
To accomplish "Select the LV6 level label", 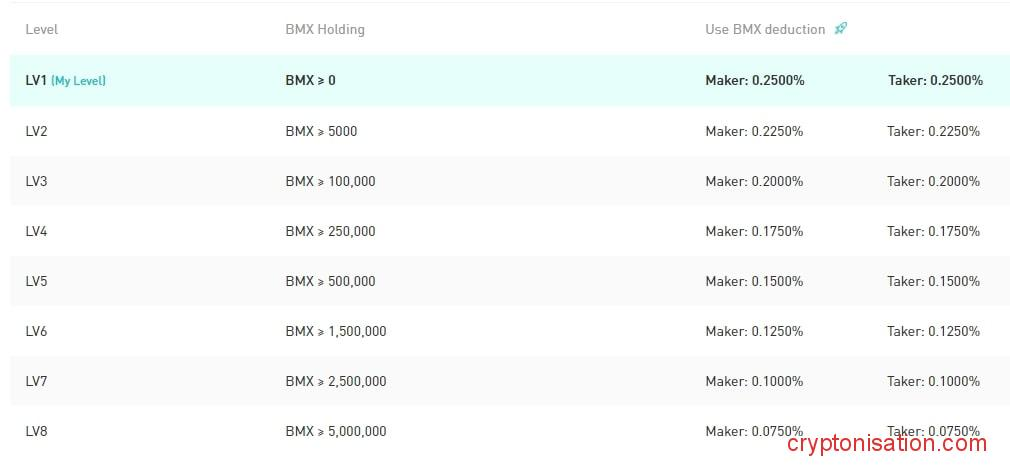I will [36, 331].
